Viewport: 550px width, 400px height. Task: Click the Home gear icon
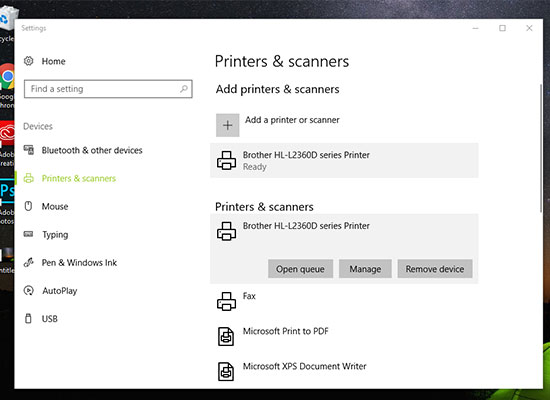point(28,61)
